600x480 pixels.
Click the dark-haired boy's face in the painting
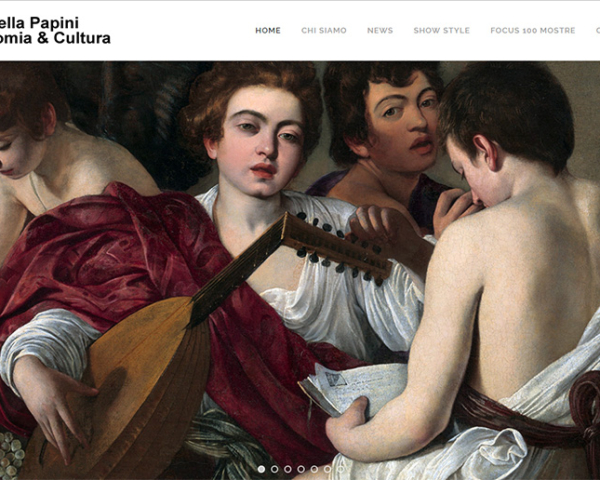[x=402, y=122]
